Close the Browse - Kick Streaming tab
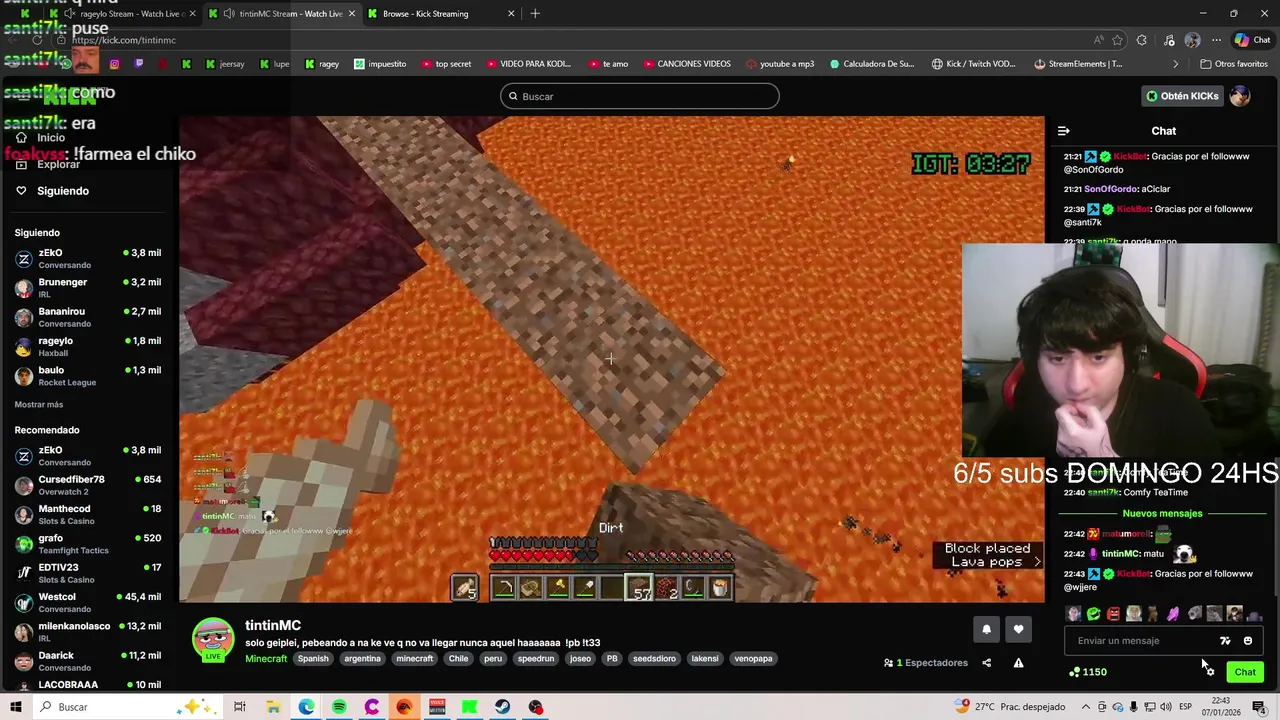1280x720 pixels. 511,14
